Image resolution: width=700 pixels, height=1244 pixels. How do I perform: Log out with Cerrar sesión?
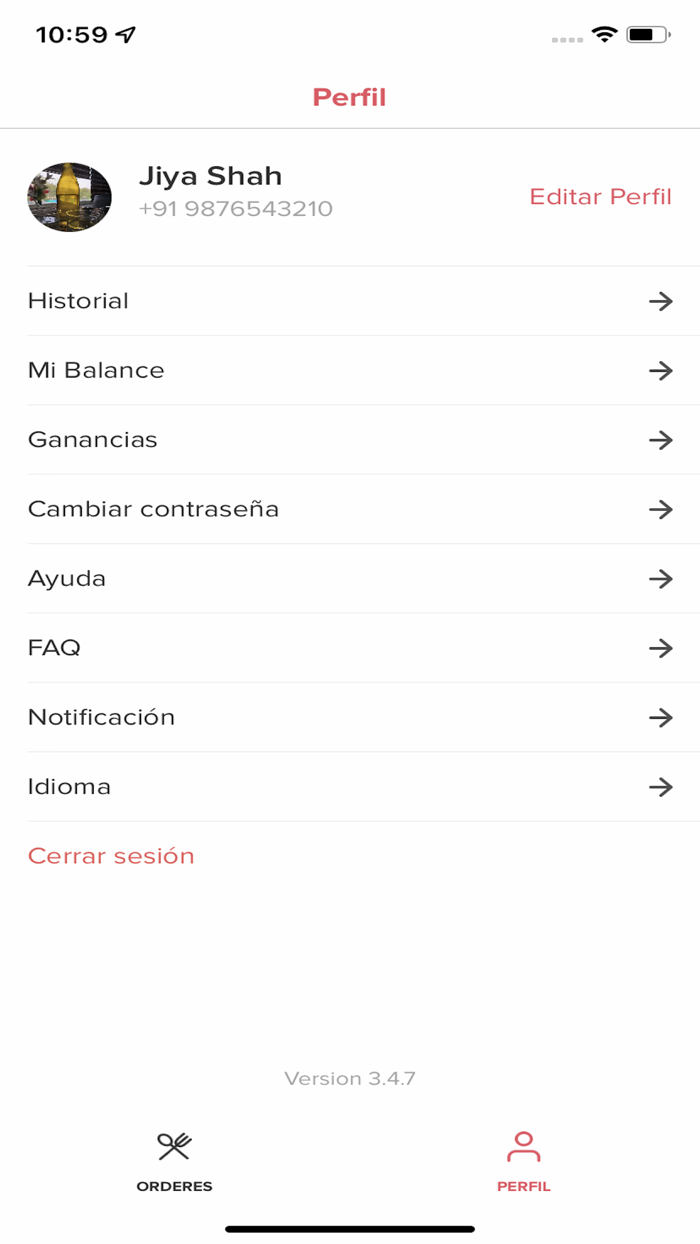(x=111, y=856)
